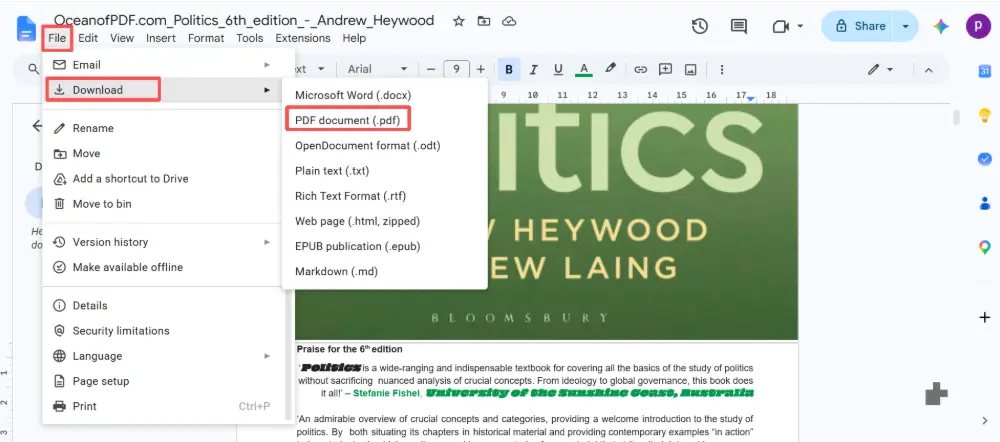Viewport: 1000px width, 442px height.
Task: Choose Print from File menu
Action: point(163,406)
